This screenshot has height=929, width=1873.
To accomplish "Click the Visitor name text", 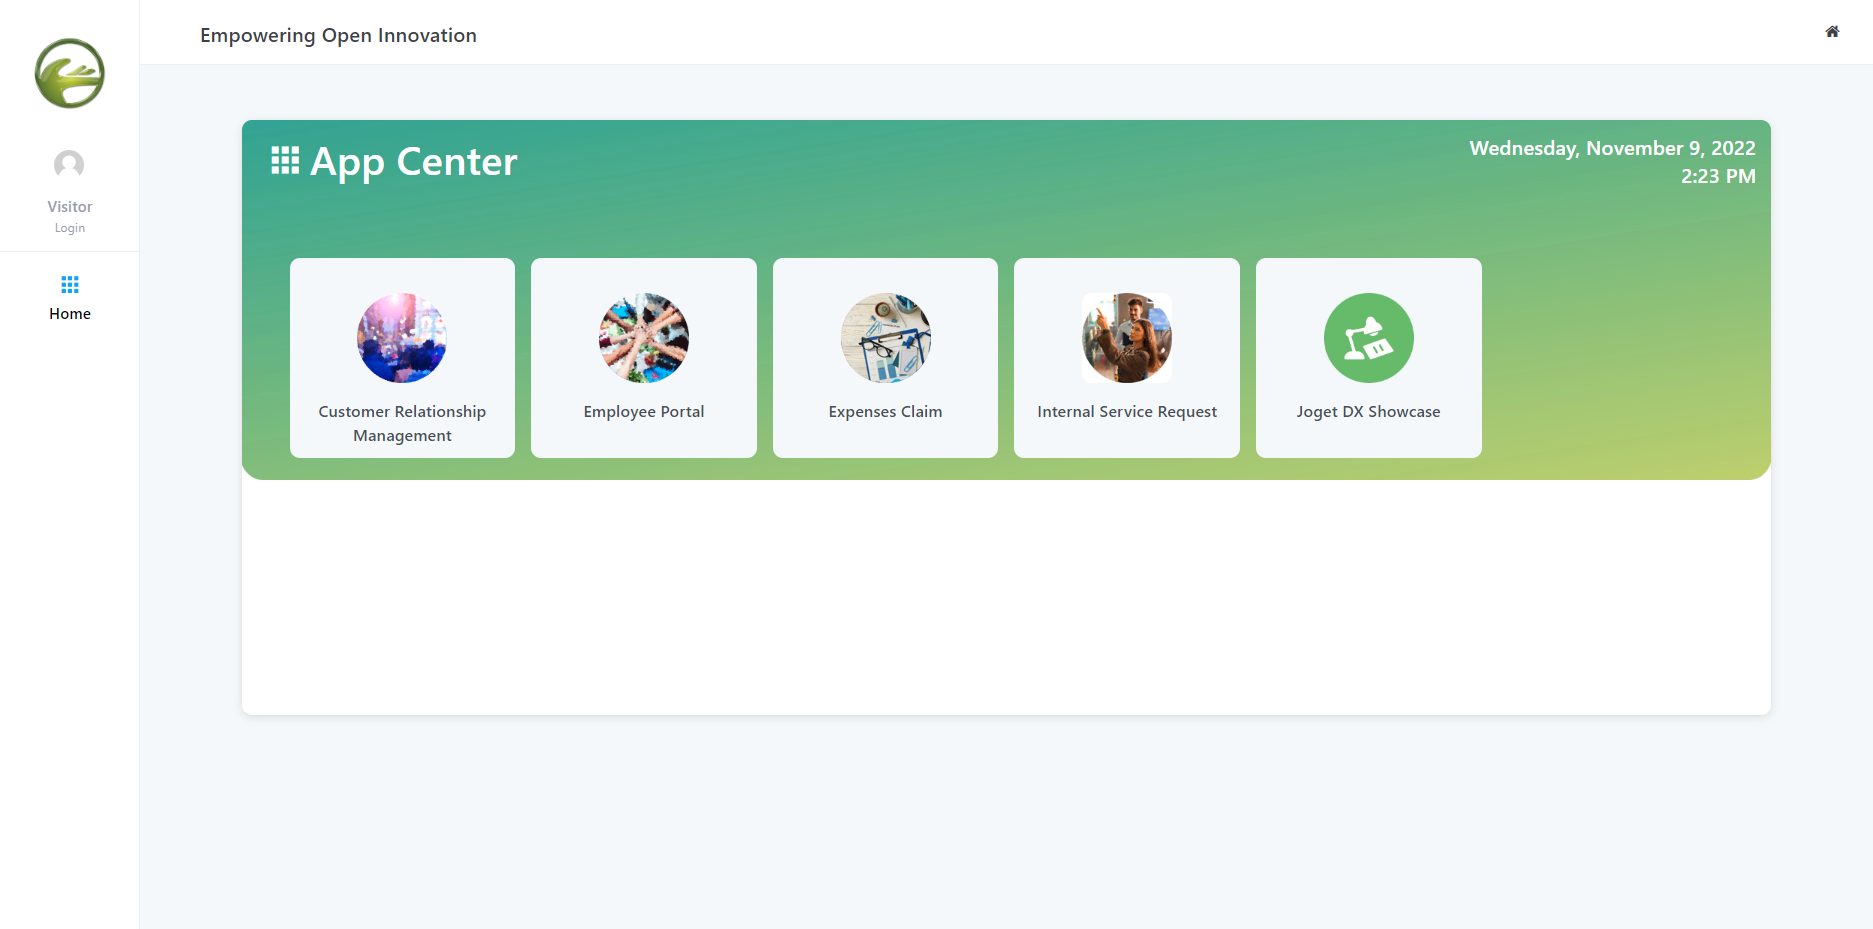I will (x=70, y=207).
